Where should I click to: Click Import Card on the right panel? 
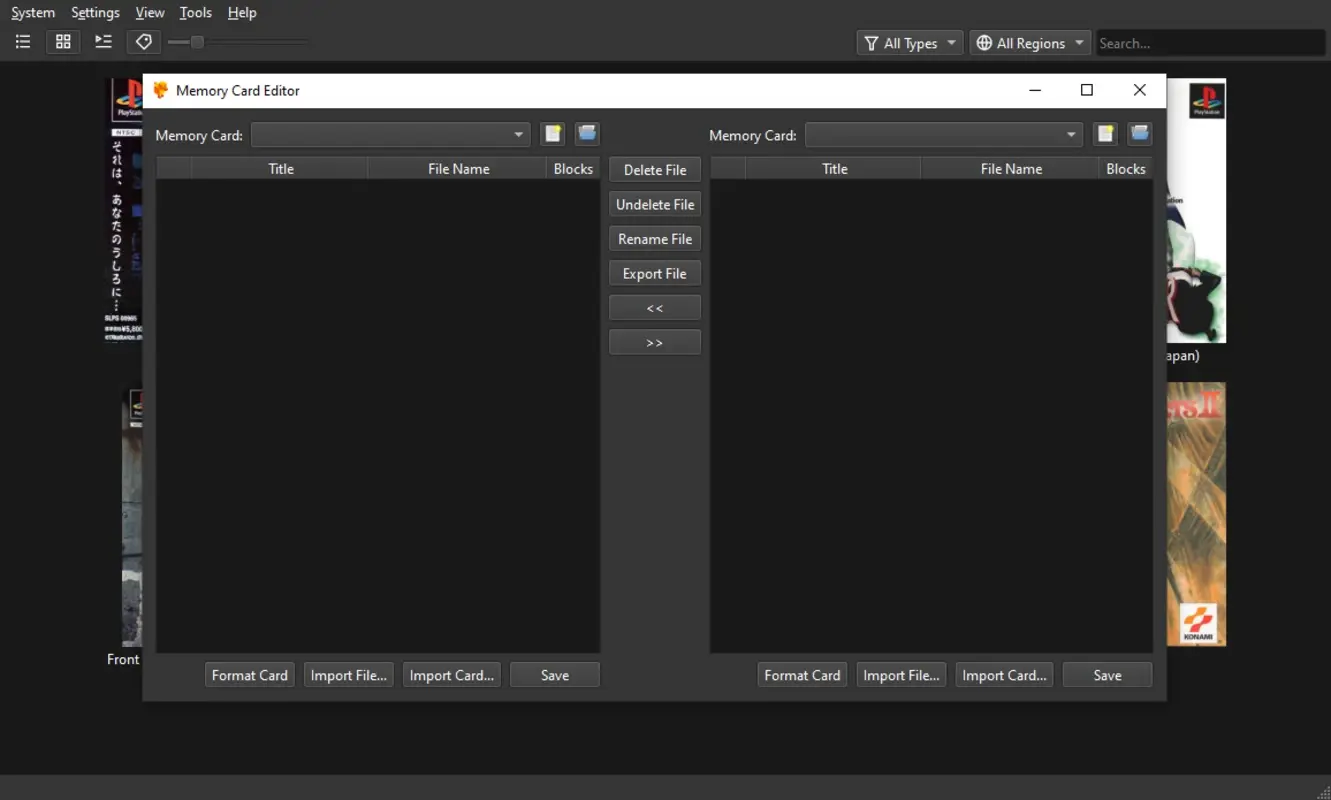[x=1004, y=674]
